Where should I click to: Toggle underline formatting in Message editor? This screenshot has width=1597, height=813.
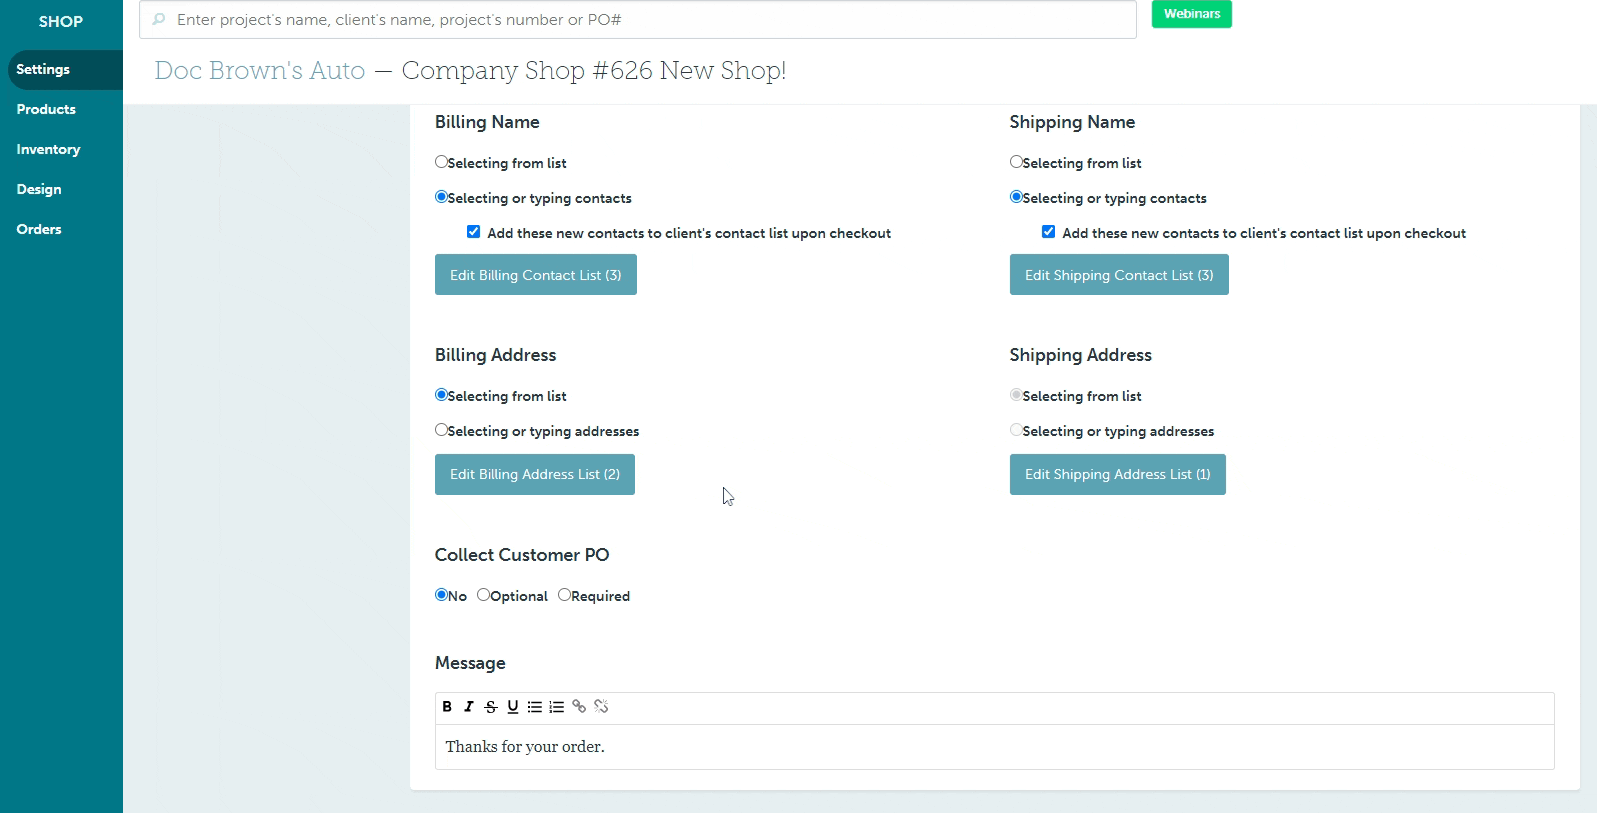click(x=513, y=707)
